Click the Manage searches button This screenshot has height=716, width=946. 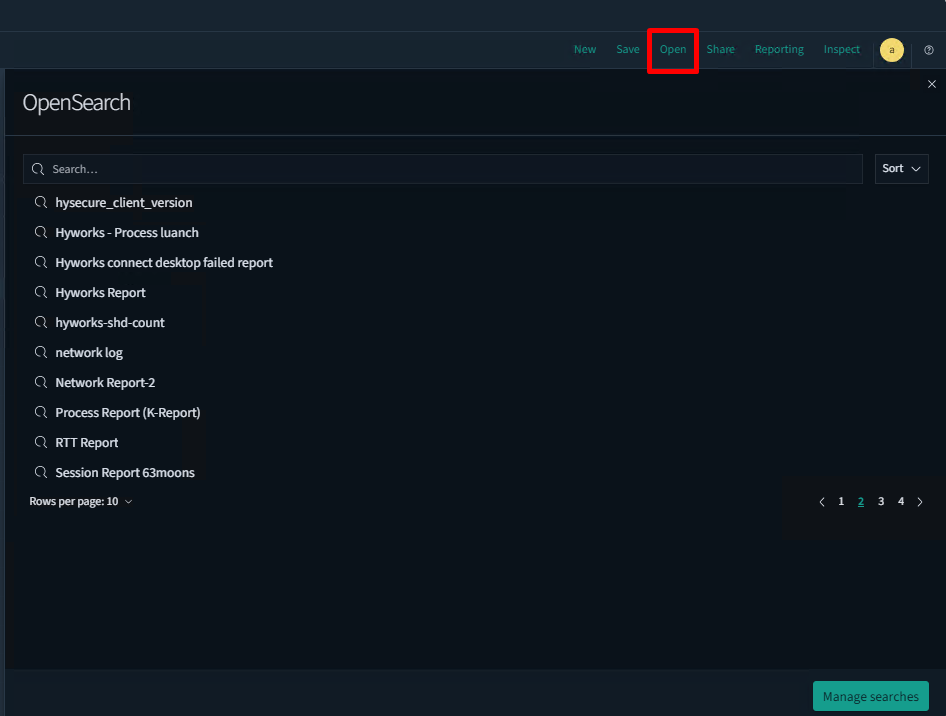tap(870, 697)
